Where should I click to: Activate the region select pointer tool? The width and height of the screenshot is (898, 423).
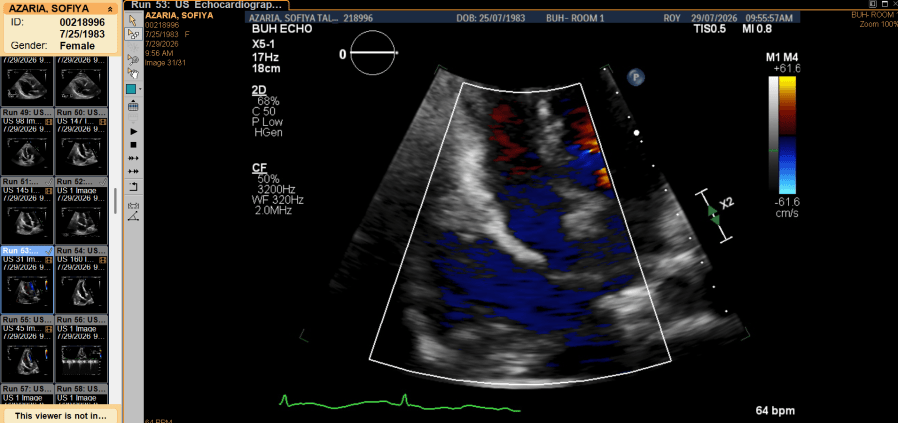(x=133, y=34)
